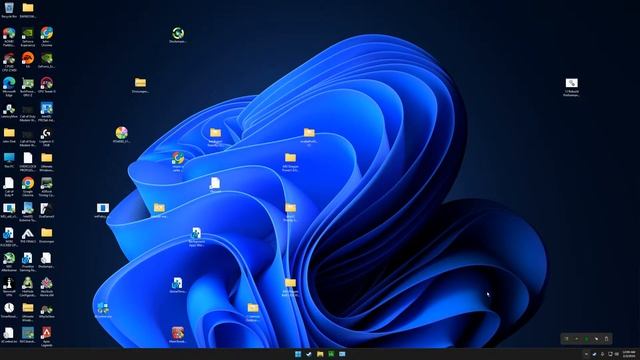Open the colorful pinwheel desktop icon

pyautogui.click(x=122, y=135)
